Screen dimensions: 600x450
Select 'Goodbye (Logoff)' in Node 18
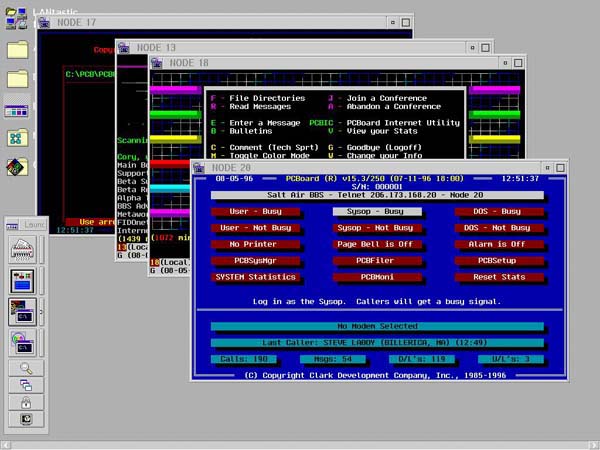384,147
